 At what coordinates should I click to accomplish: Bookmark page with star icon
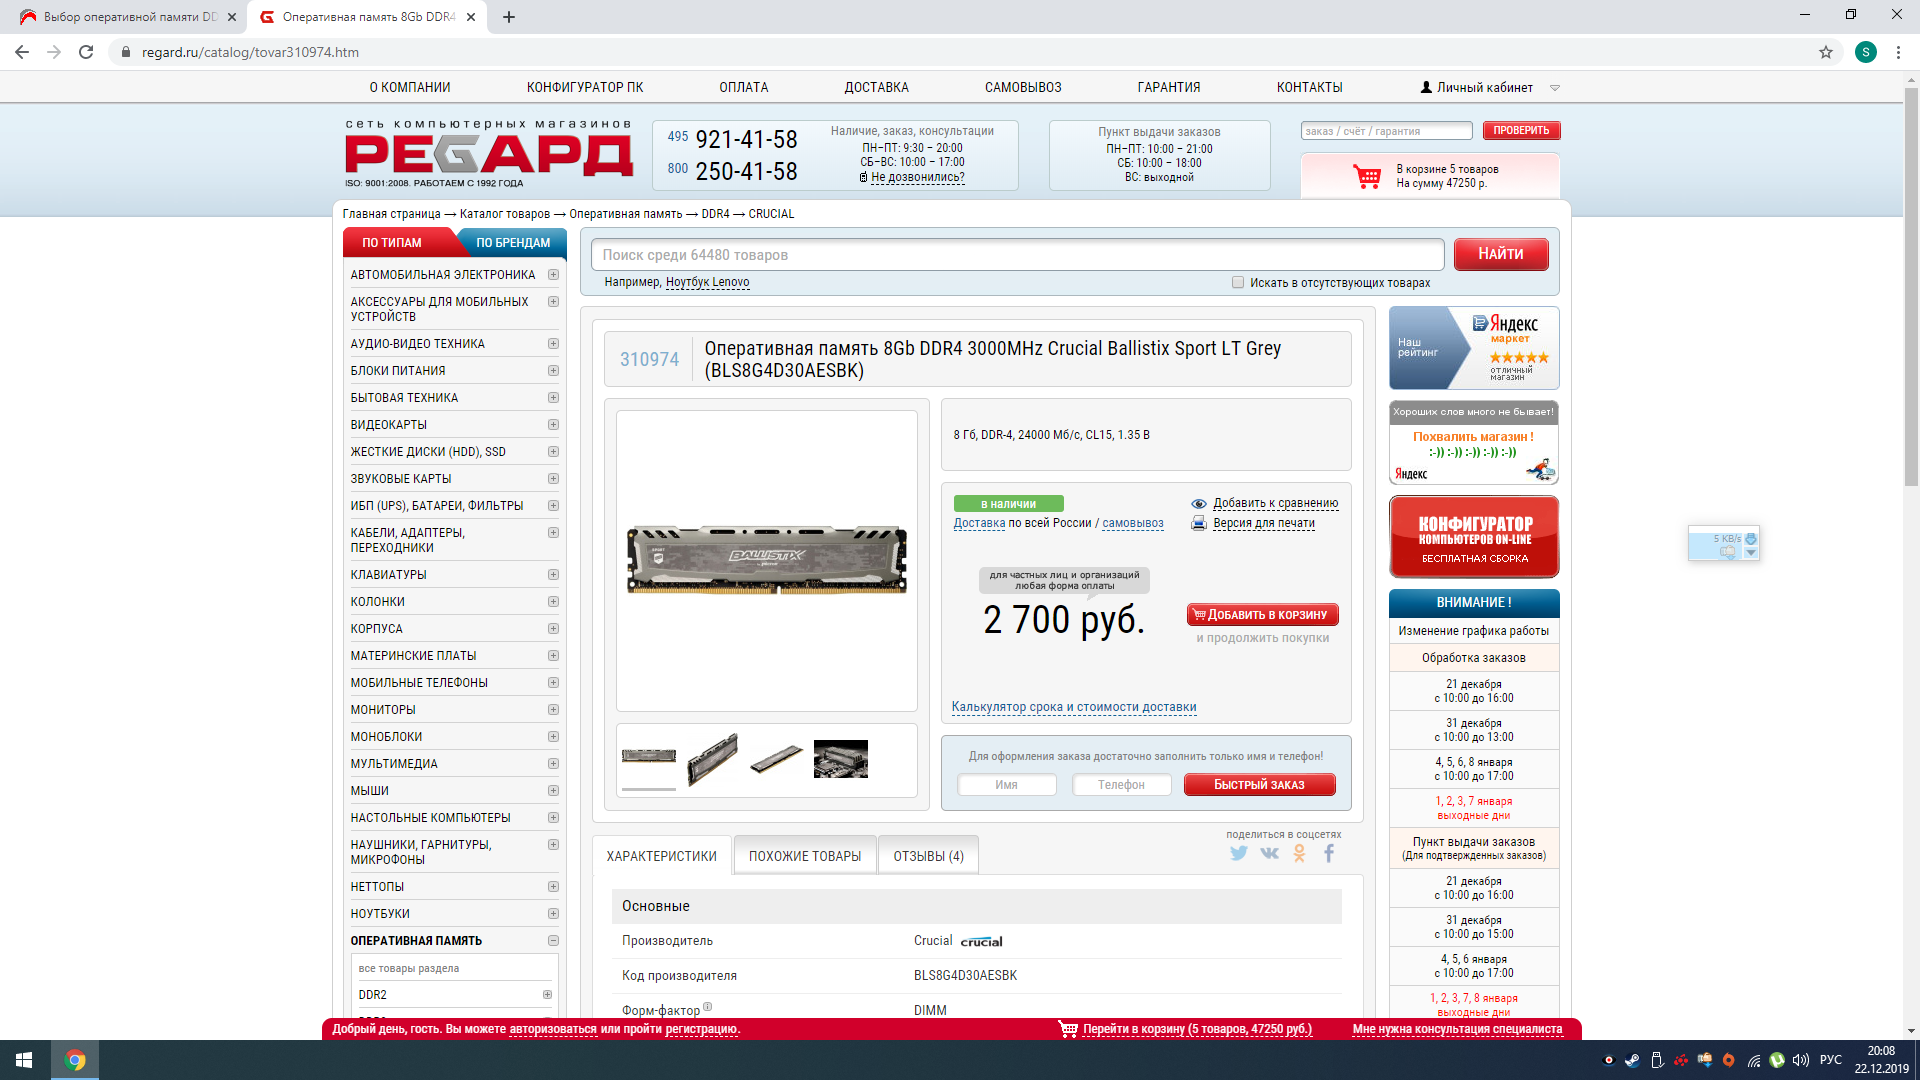coord(1826,52)
